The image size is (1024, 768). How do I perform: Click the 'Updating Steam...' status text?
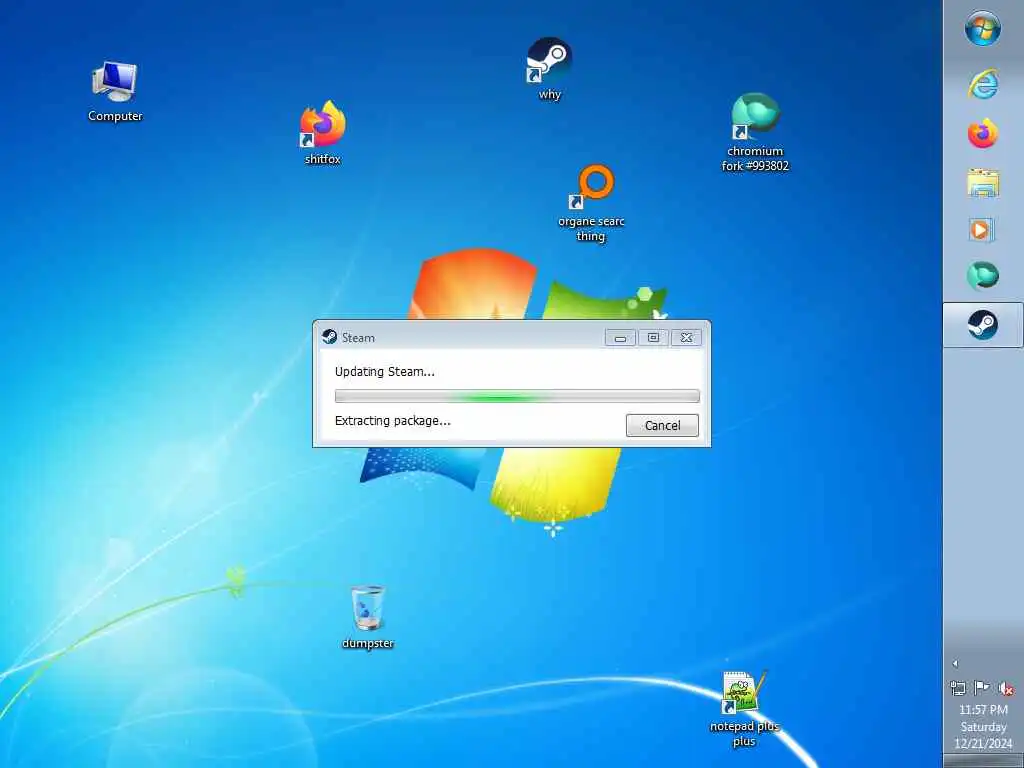click(x=385, y=372)
